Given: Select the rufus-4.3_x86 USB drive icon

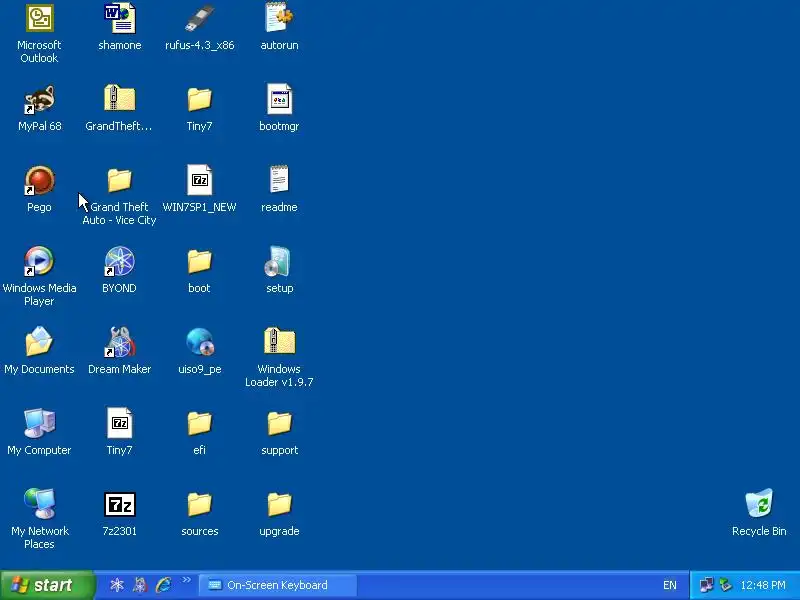Looking at the screenshot, I should (199, 18).
